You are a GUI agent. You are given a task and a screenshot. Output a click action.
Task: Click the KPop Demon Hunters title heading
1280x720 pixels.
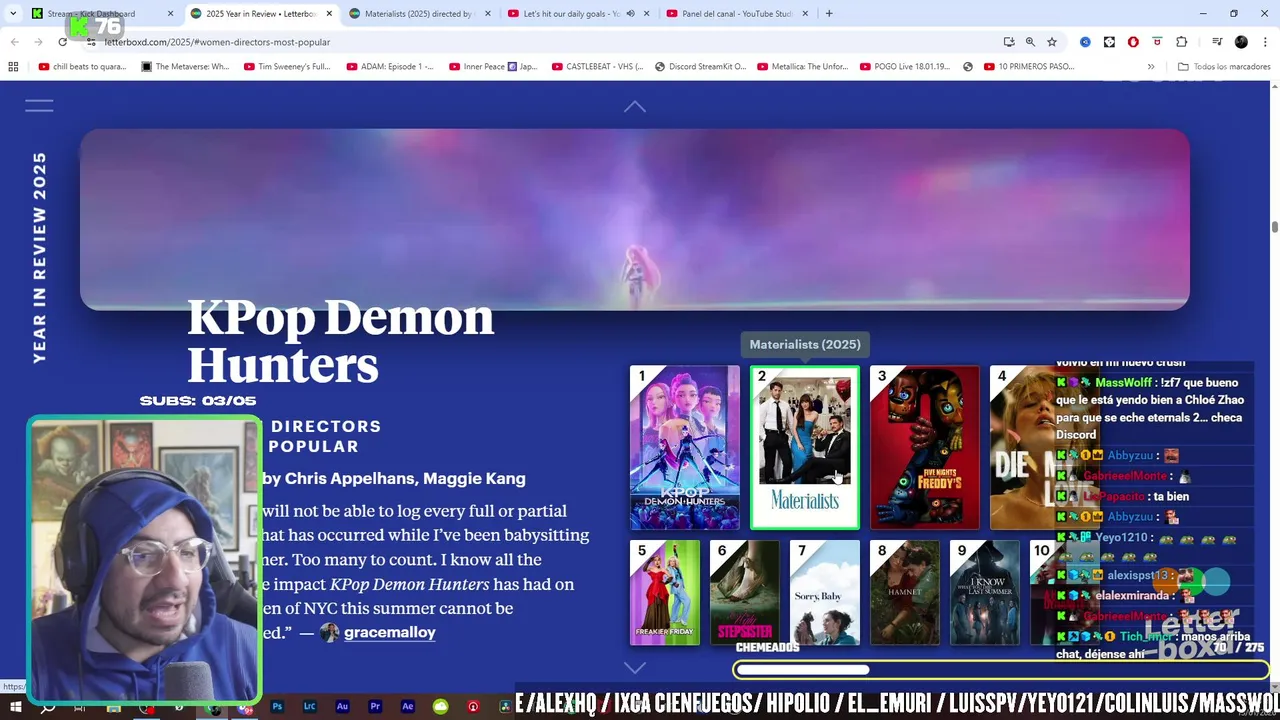[x=341, y=341]
